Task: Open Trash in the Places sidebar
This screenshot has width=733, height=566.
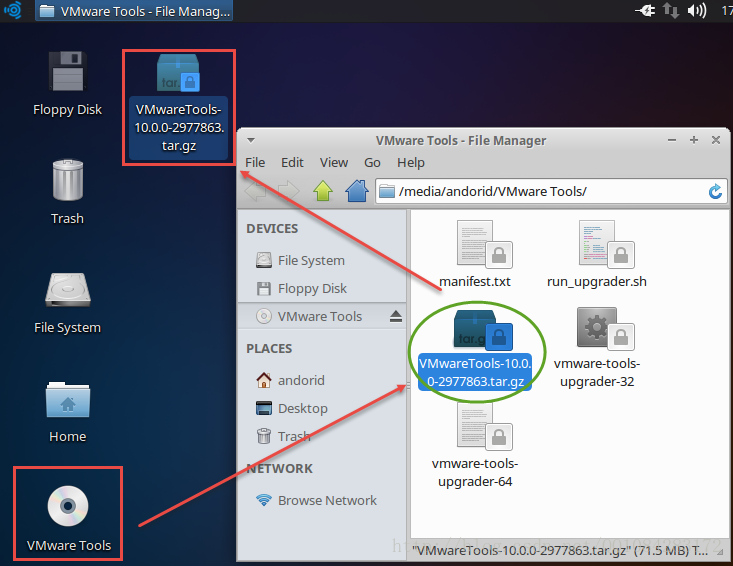Action: [x=322, y=436]
